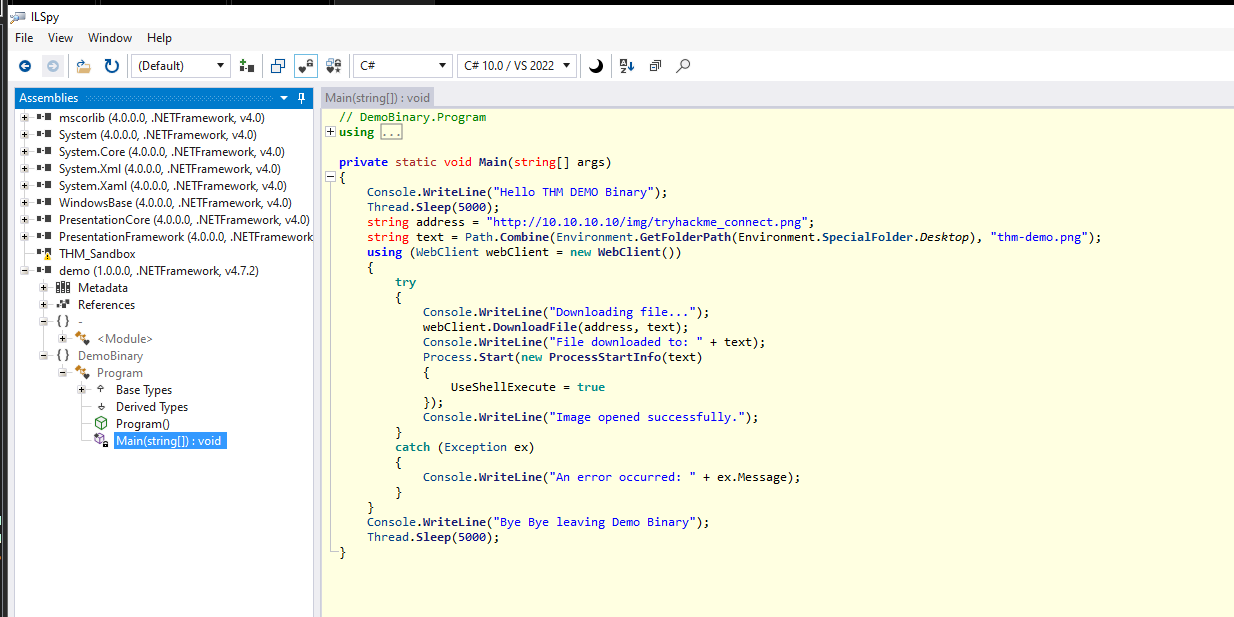Collapse the Program class node
The width and height of the screenshot is (1234, 617).
point(63,373)
